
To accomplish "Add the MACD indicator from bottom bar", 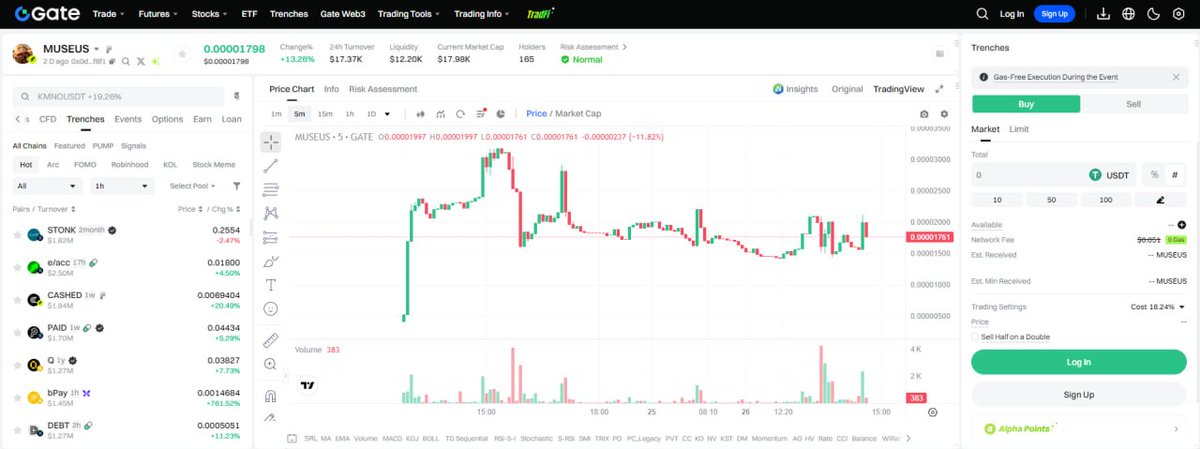I will click(x=392, y=438).
